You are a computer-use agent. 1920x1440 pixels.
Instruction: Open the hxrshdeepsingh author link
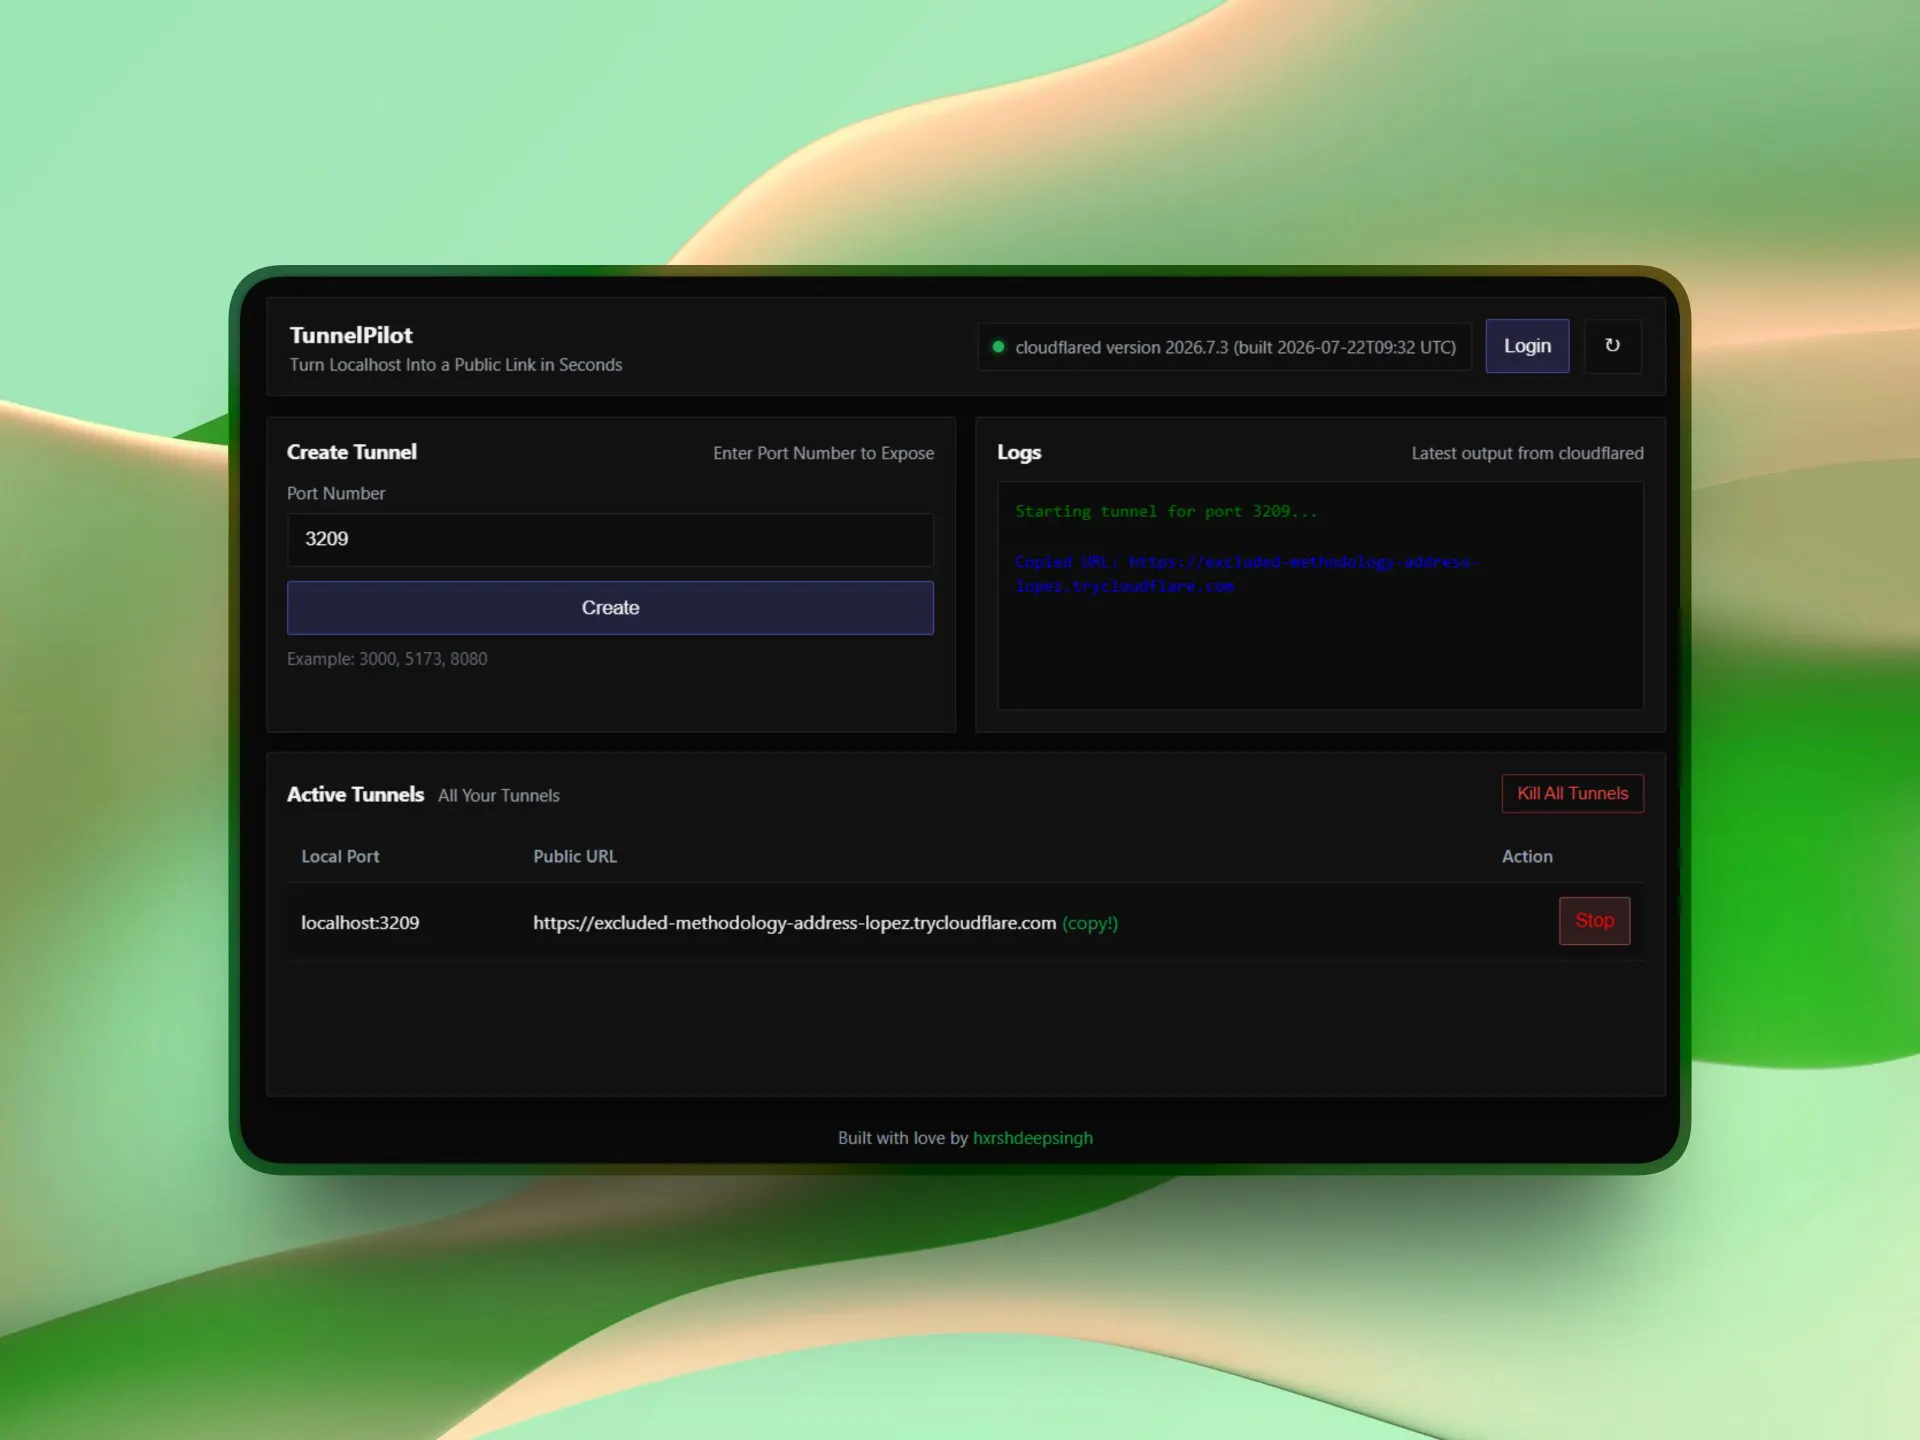click(x=1033, y=1138)
